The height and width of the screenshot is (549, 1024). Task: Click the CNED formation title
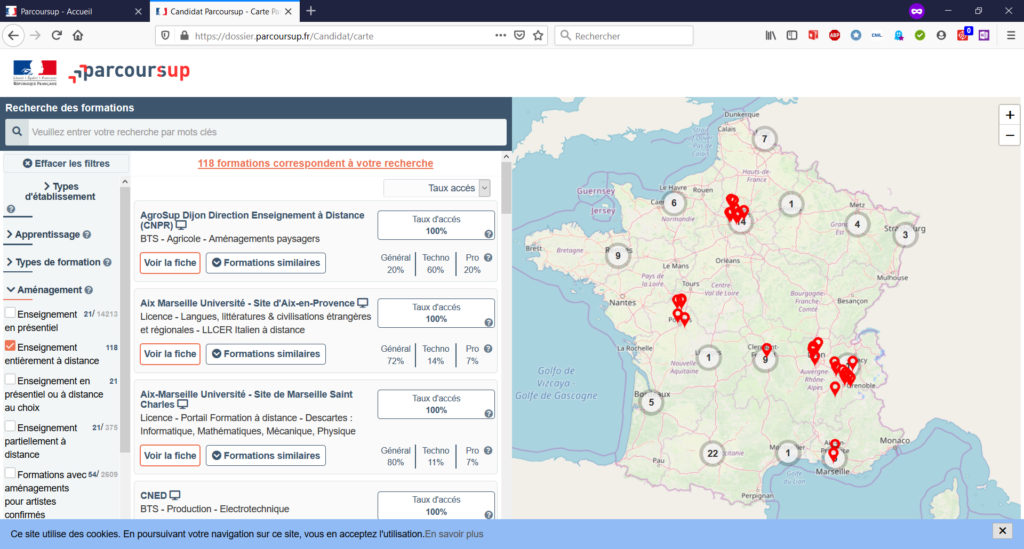coord(153,495)
